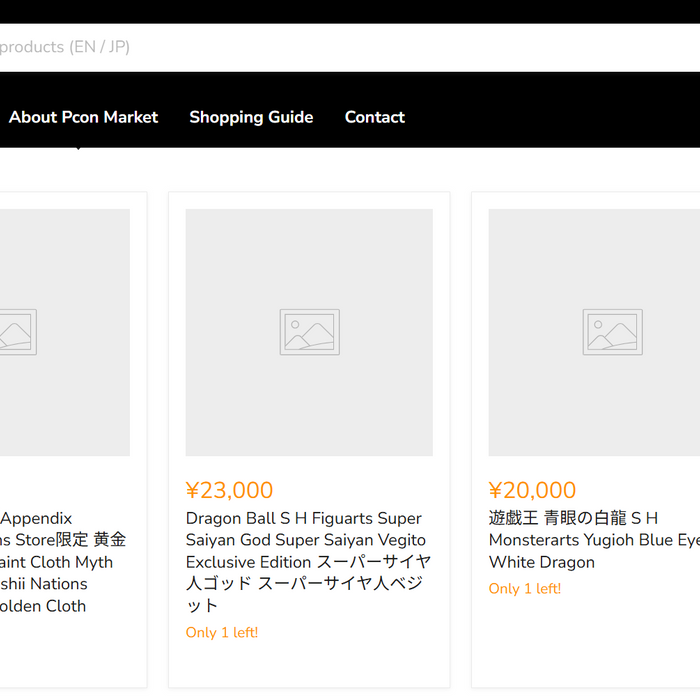
Task: Click "Only 1 left!" under the Vegito listing
Action: (222, 632)
